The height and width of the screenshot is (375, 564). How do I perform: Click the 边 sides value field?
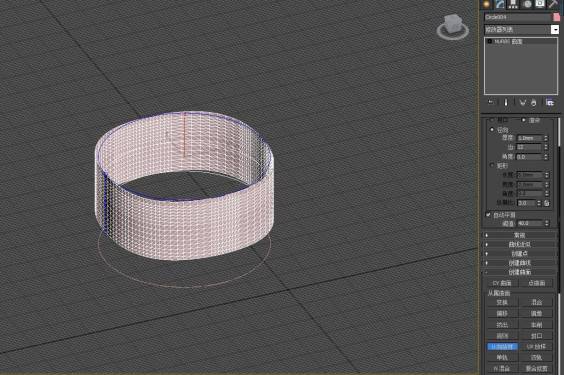(x=529, y=147)
